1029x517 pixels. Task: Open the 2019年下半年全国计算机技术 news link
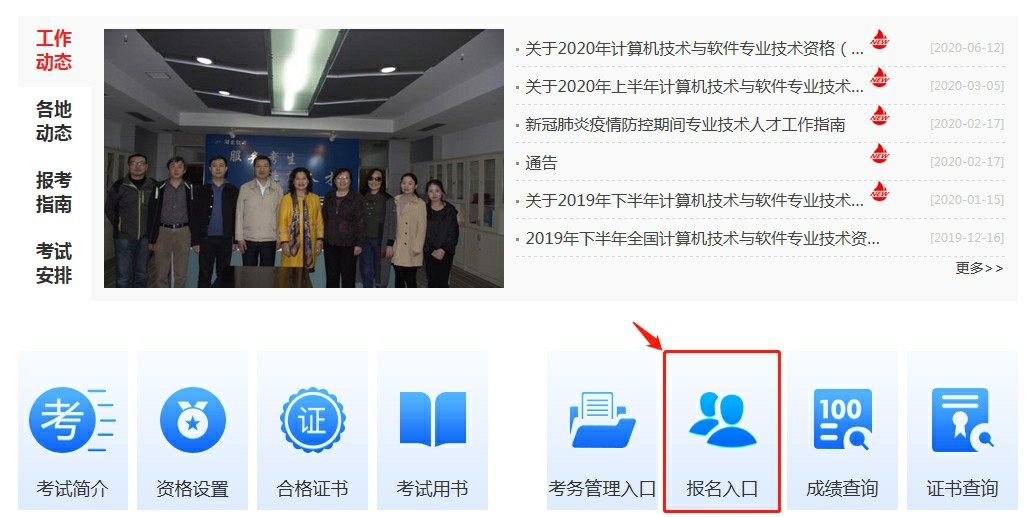coord(702,239)
